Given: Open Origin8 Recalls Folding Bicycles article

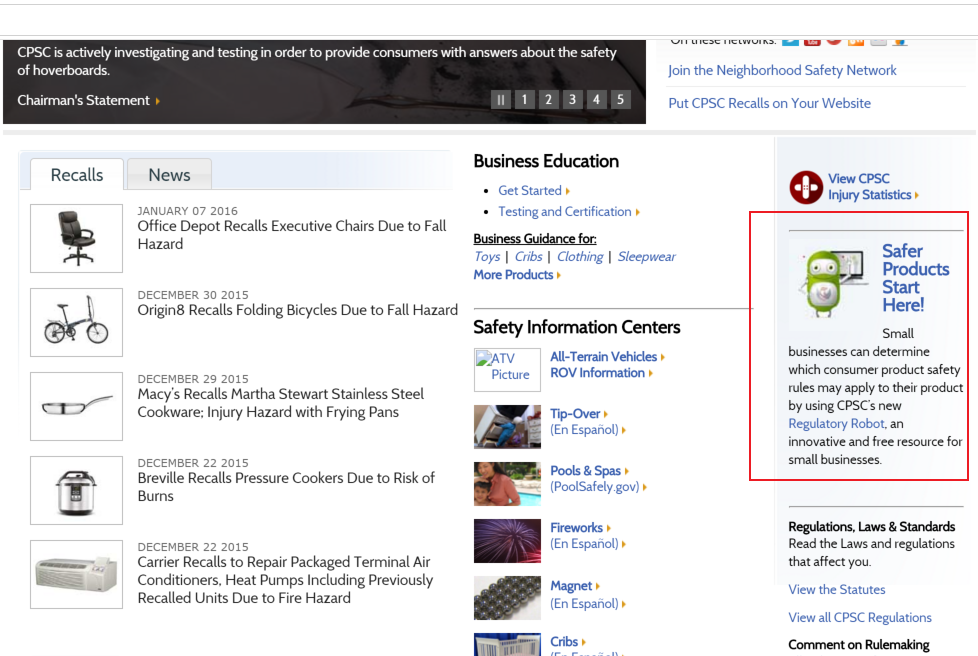Looking at the screenshot, I should coord(298,310).
